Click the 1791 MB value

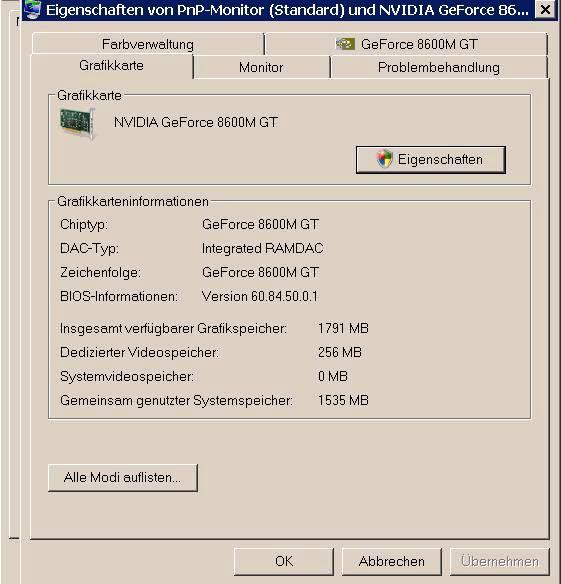(x=343, y=328)
